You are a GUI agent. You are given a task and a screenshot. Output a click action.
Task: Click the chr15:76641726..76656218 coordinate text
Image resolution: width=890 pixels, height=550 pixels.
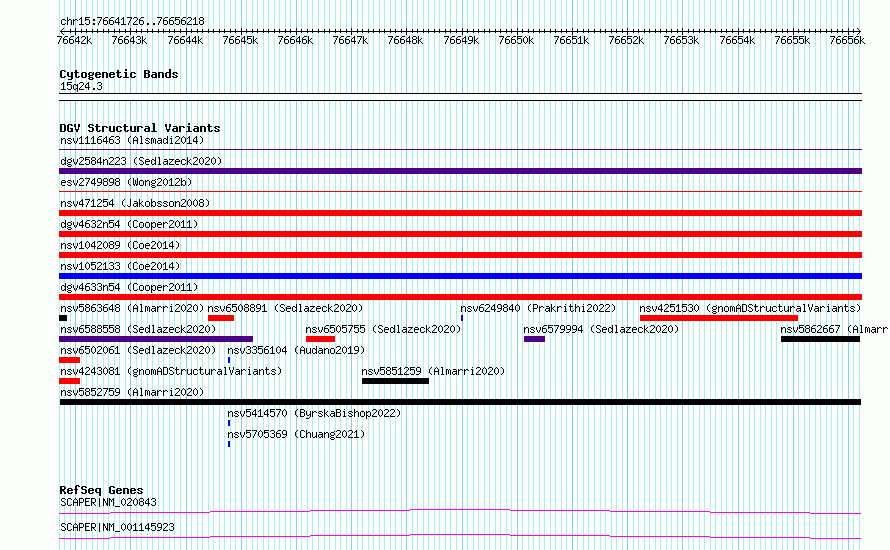point(132,21)
